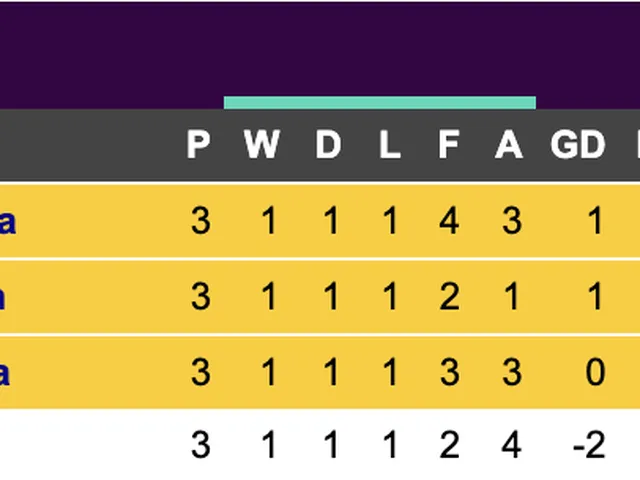Click the teal active tab indicator bar
Image resolution: width=640 pixels, height=480 pixels.
[x=380, y=103]
